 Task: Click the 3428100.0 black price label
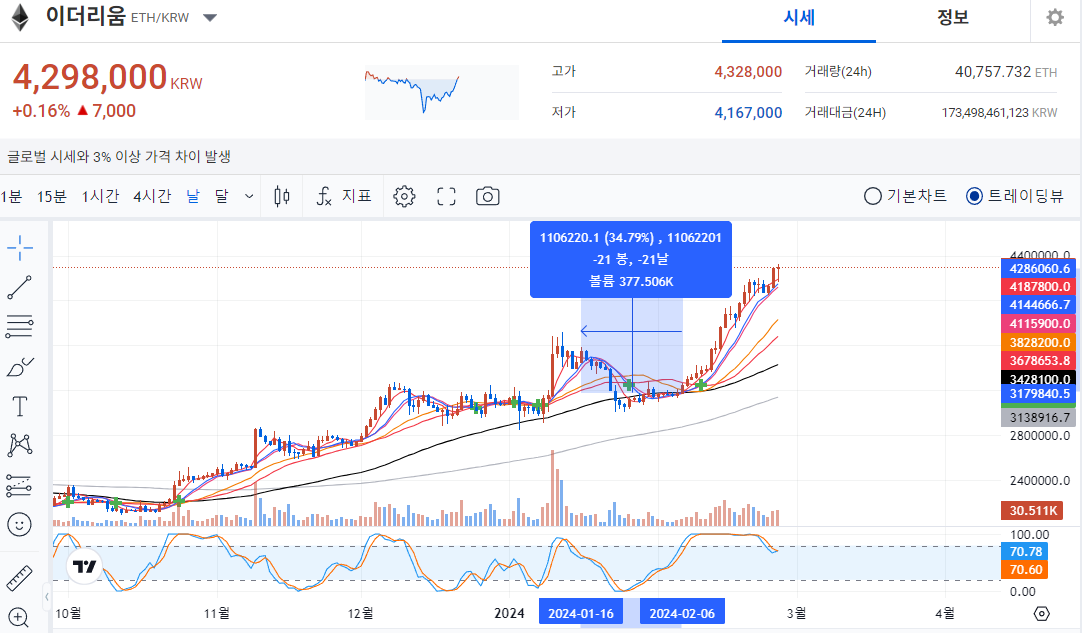pos(1039,379)
